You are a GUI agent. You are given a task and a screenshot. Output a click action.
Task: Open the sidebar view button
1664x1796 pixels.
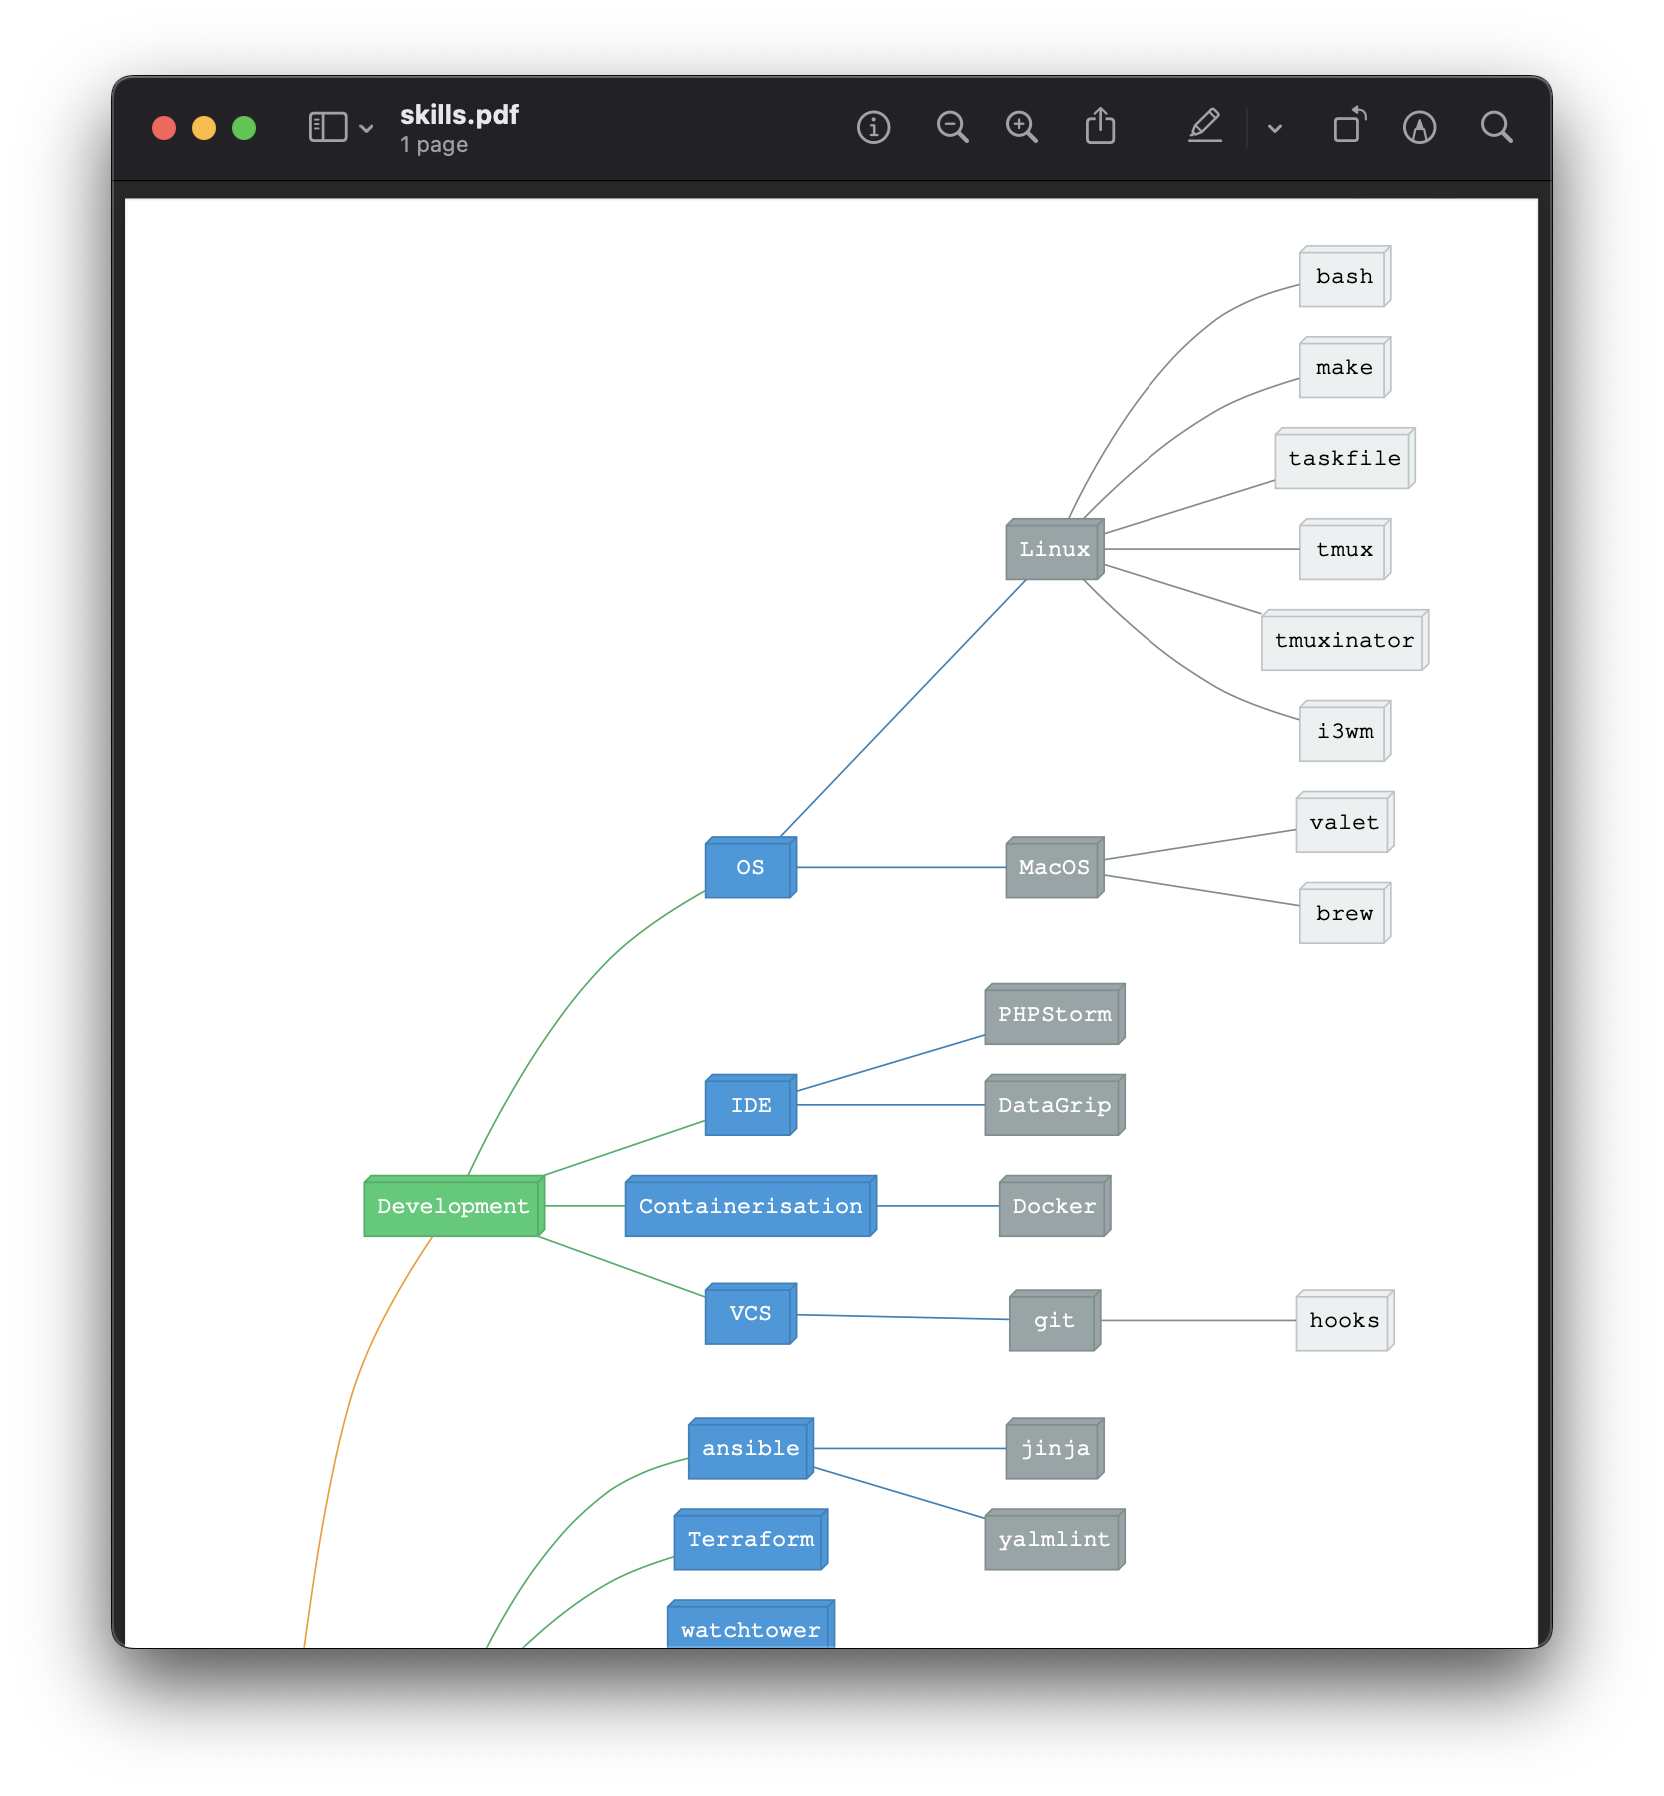pos(328,127)
